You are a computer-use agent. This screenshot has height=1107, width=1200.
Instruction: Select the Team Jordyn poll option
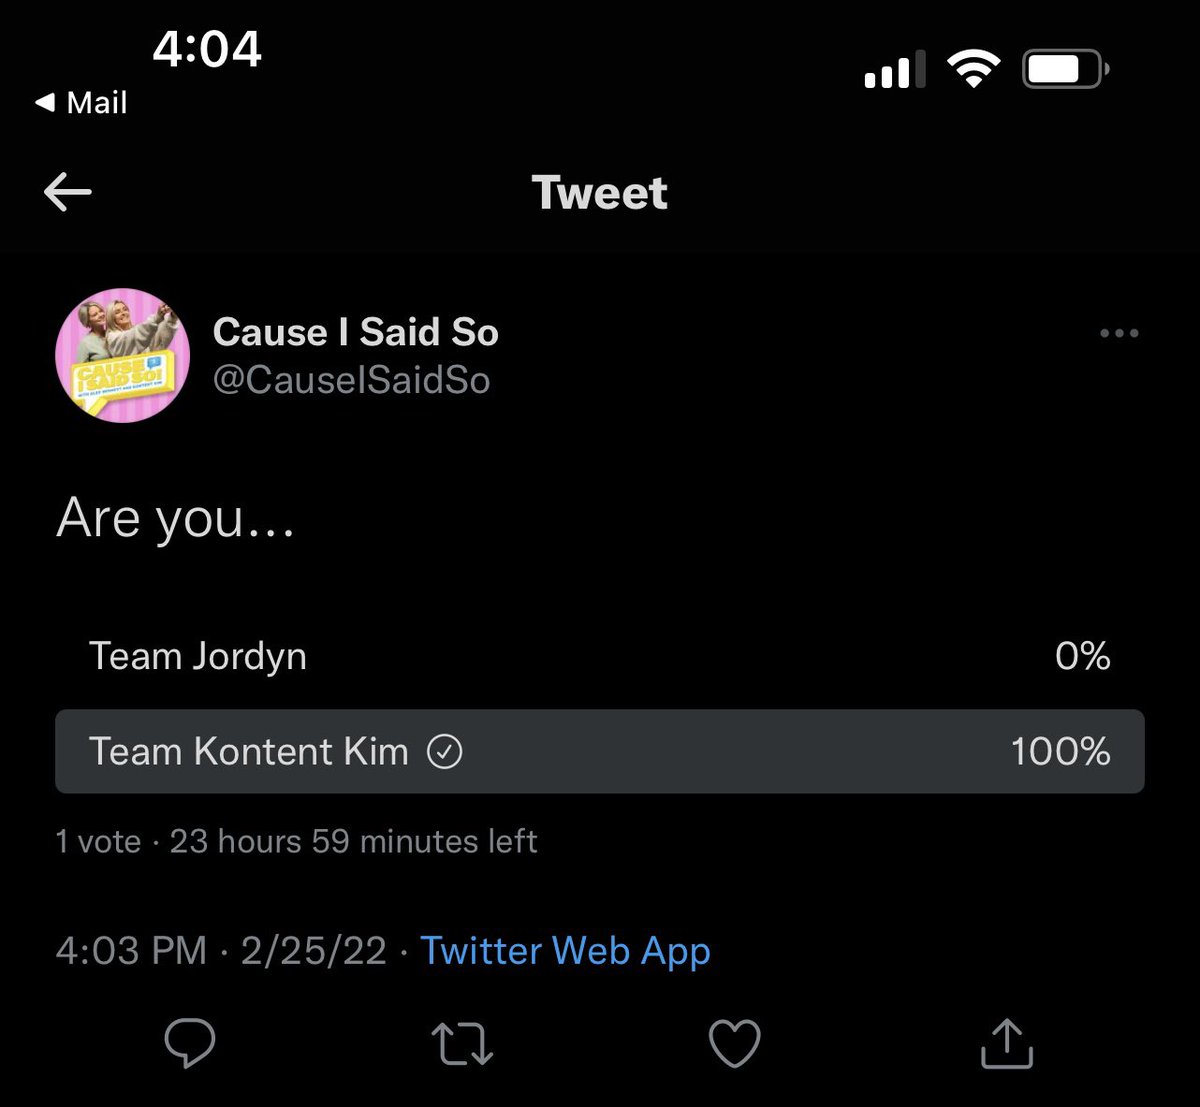[x=600, y=656]
